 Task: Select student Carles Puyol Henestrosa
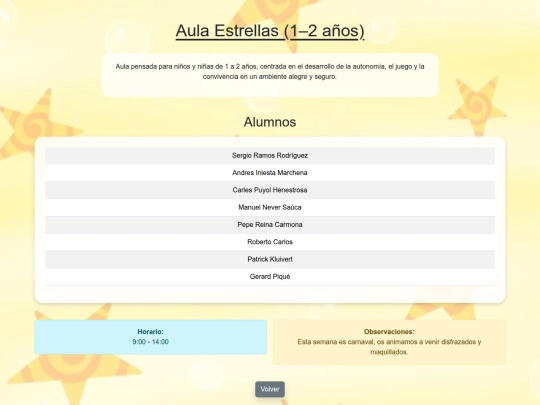tap(270, 190)
